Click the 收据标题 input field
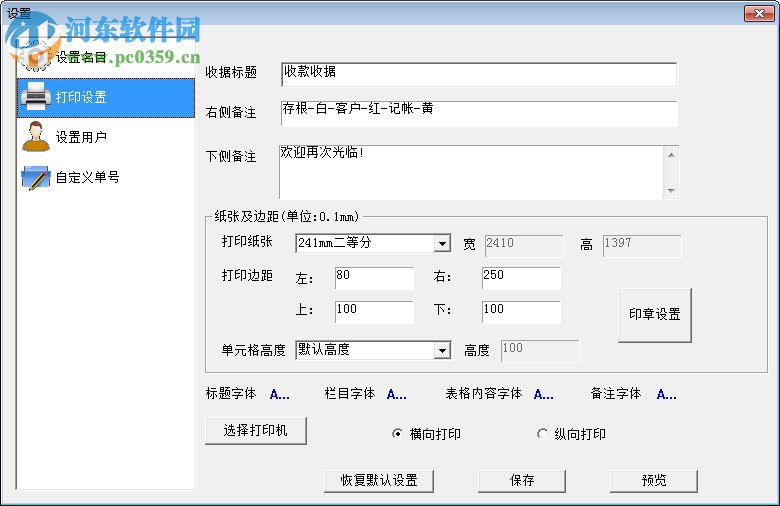780x506 pixels. 479,74
